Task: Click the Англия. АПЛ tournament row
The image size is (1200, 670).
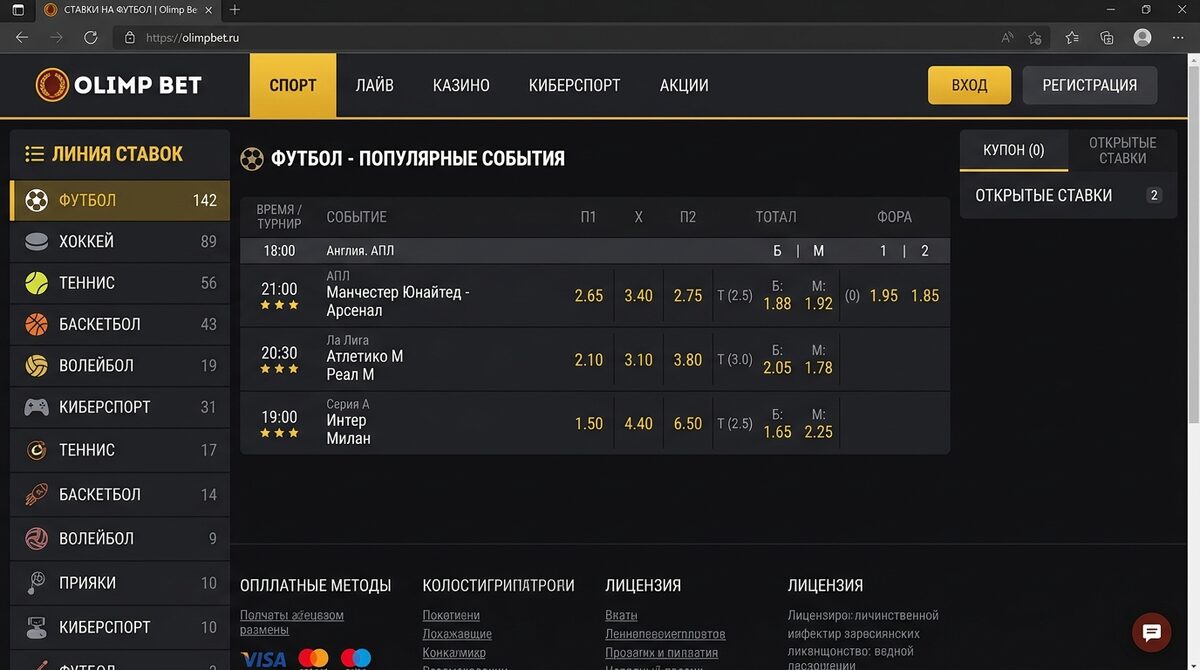Action: click(595, 251)
